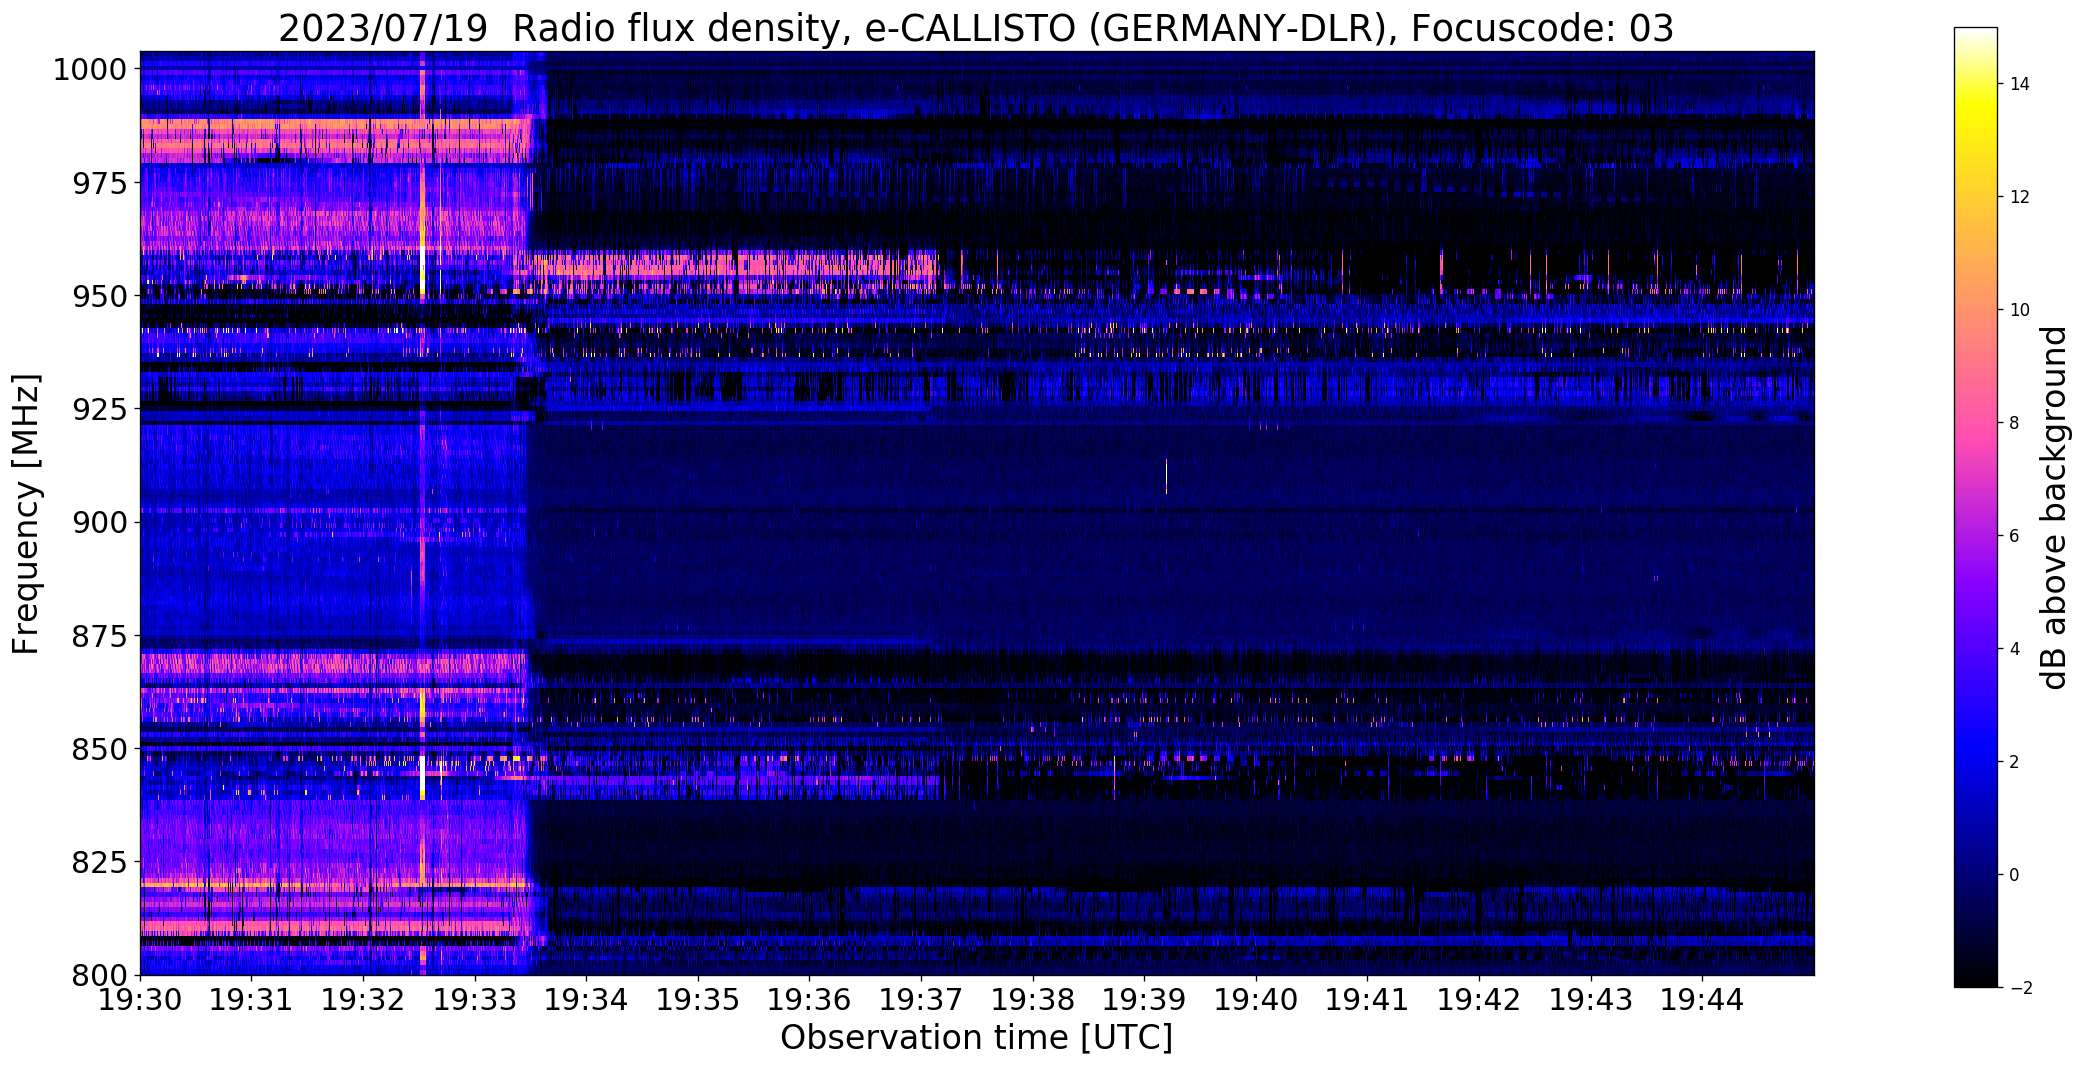Click the 800 frequency tick label
This screenshot has height=1067, width=2085.
click(100, 974)
